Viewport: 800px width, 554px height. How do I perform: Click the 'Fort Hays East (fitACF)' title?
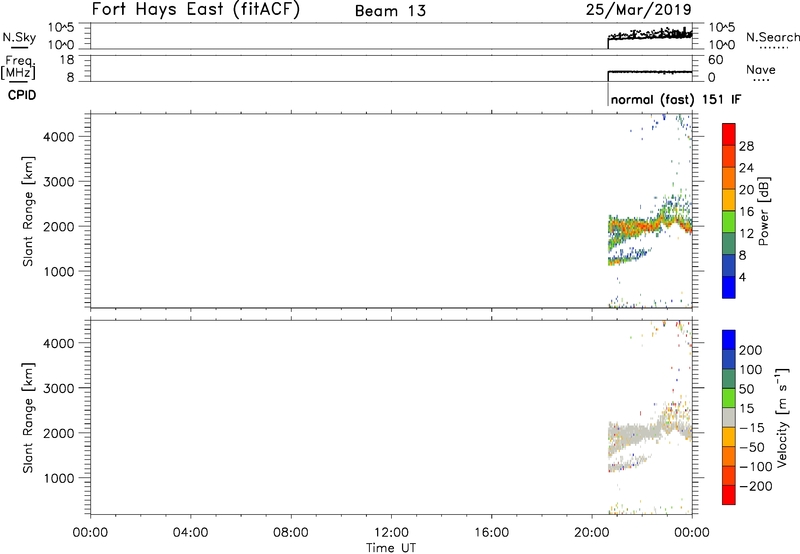point(196,10)
